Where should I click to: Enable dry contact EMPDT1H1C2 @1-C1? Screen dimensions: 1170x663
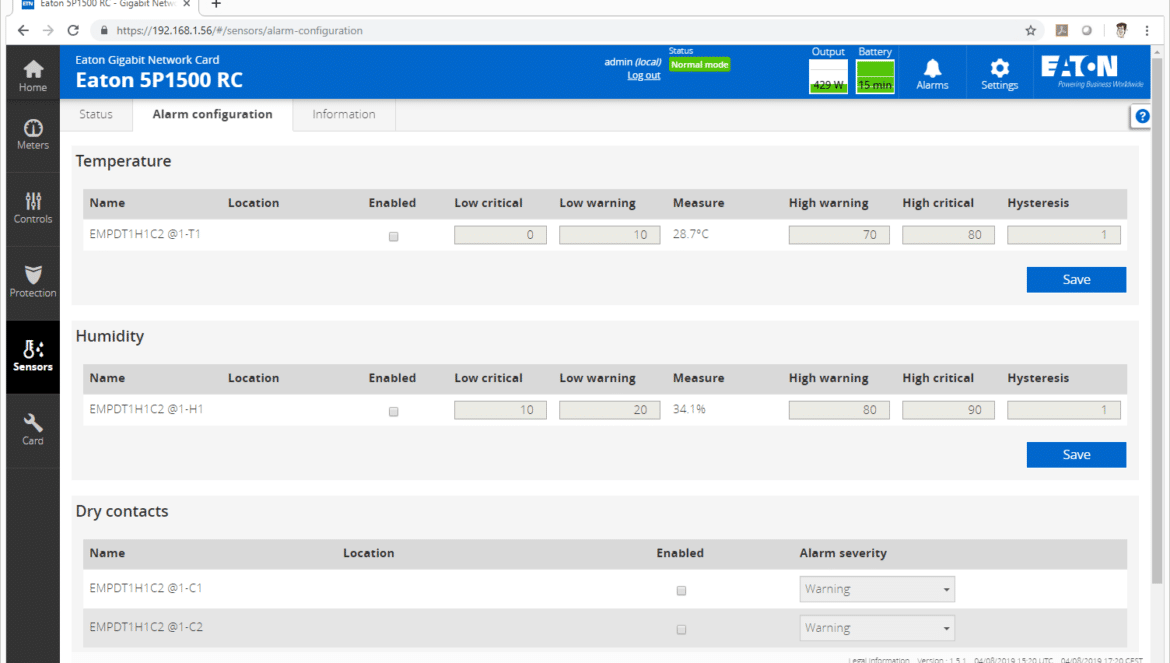(x=681, y=591)
